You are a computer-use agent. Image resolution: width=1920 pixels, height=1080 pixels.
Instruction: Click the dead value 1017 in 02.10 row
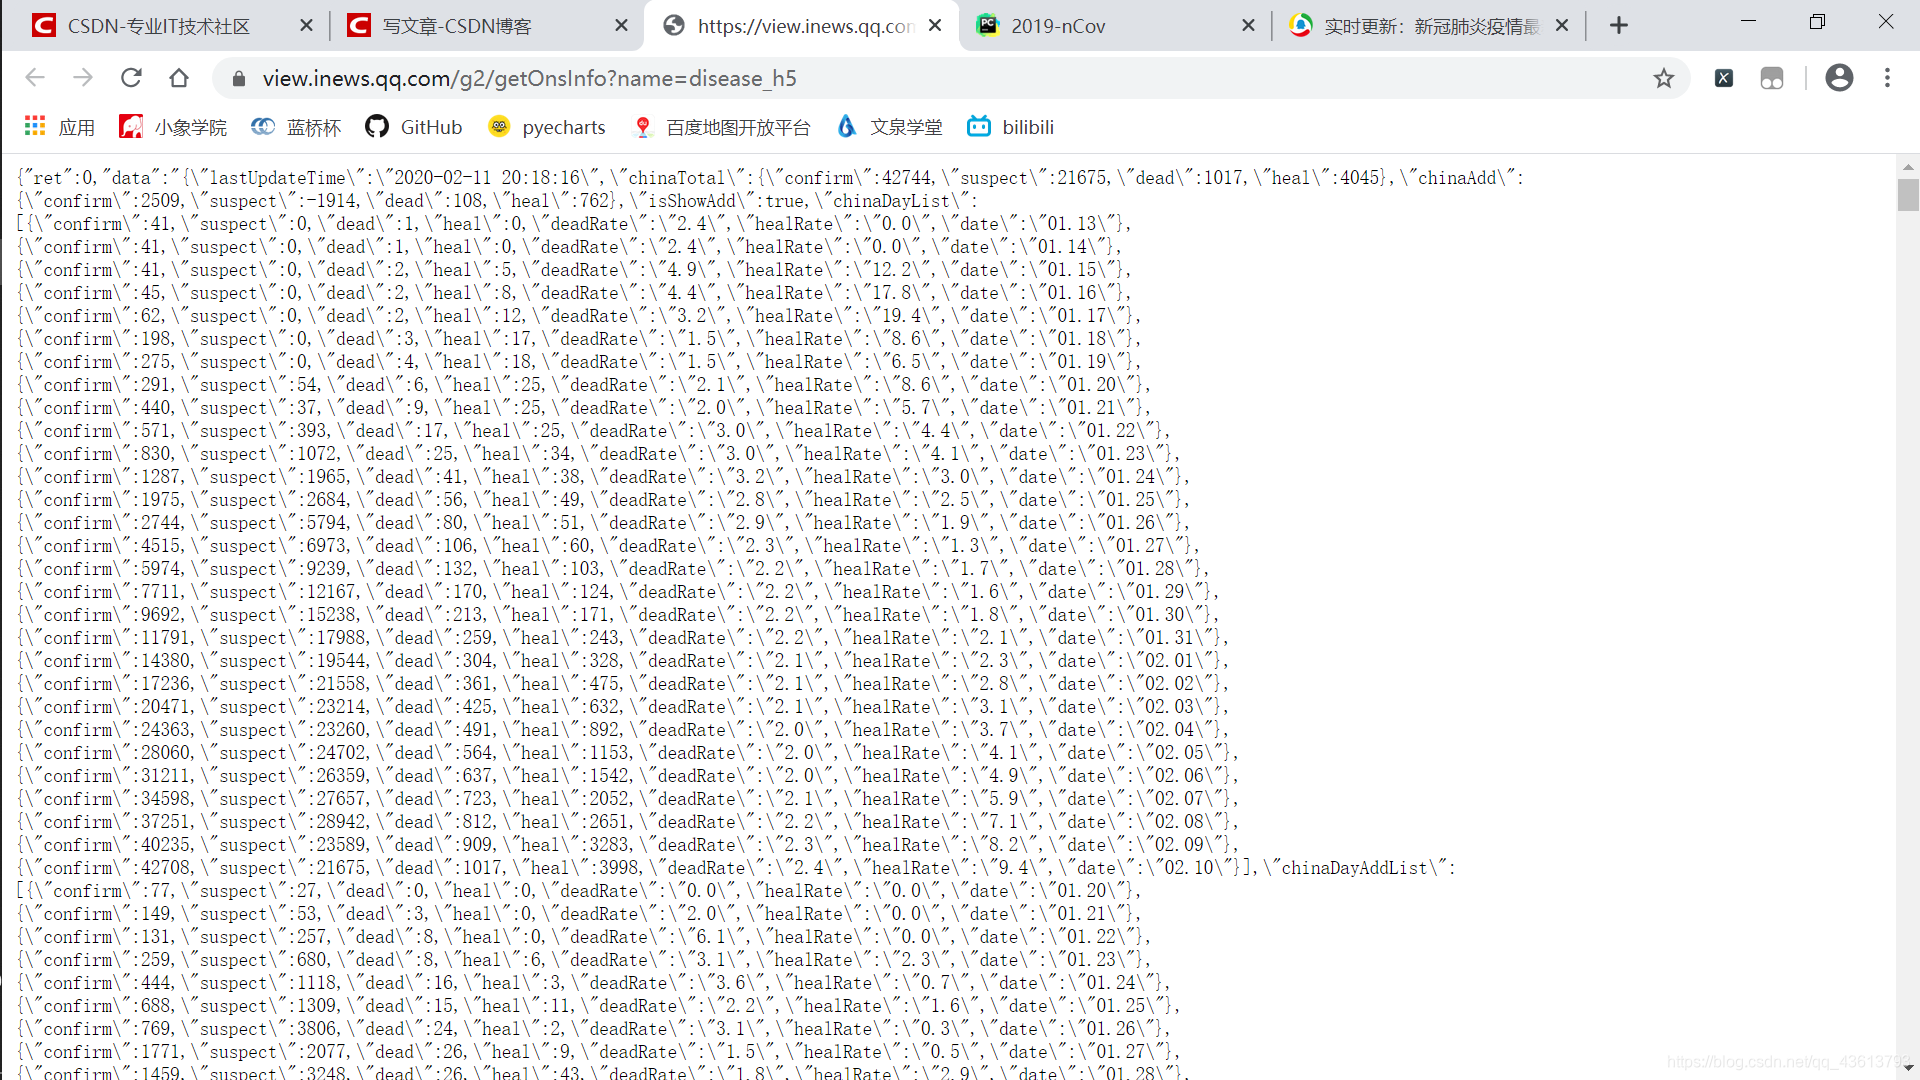tap(483, 868)
